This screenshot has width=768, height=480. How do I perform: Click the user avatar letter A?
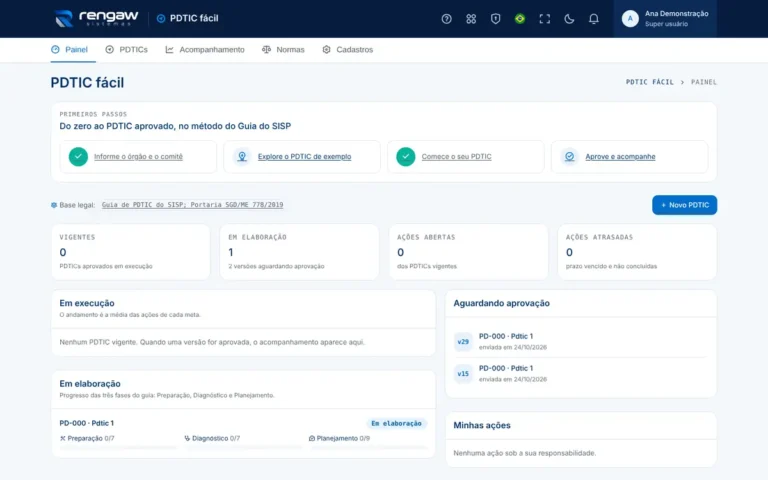pyautogui.click(x=630, y=19)
